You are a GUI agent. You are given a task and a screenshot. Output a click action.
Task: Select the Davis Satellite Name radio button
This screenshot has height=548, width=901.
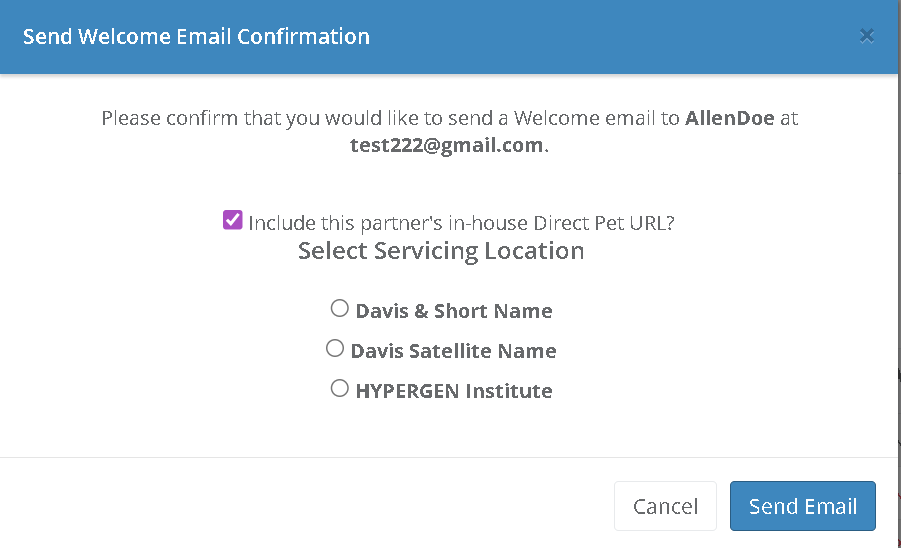(335, 349)
